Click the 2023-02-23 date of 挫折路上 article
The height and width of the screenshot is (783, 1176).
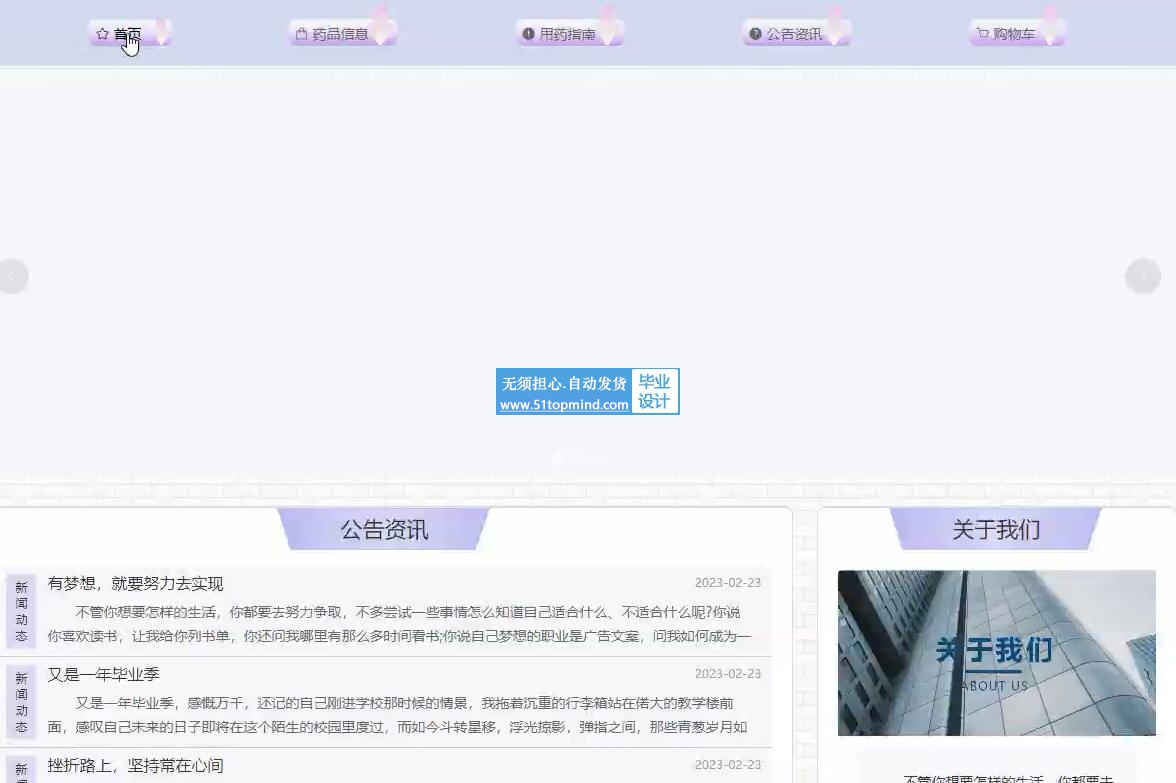coord(728,764)
